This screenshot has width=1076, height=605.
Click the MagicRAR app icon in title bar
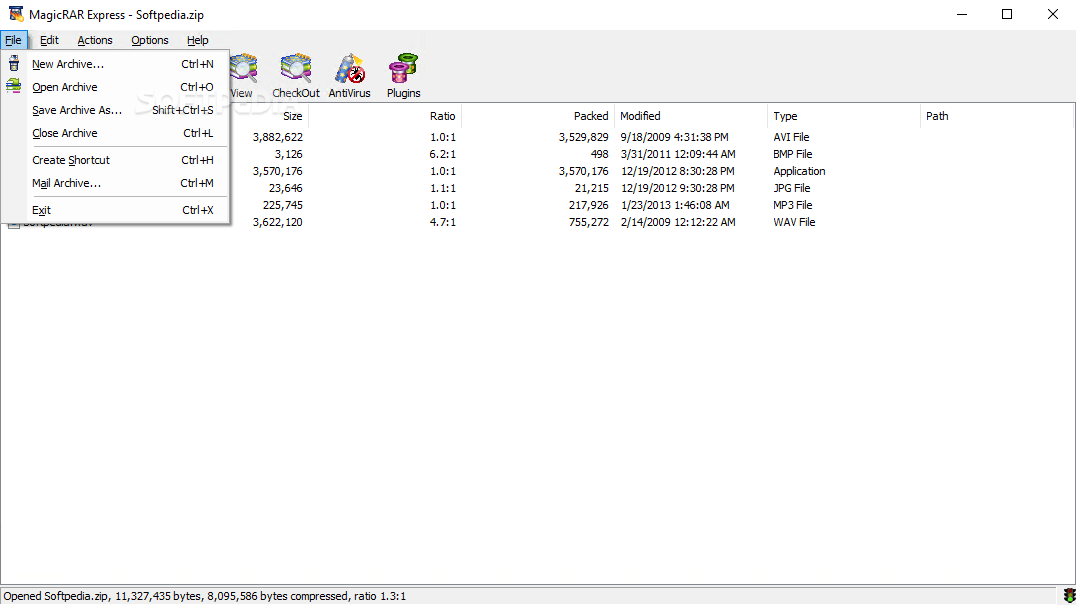[x=15, y=14]
